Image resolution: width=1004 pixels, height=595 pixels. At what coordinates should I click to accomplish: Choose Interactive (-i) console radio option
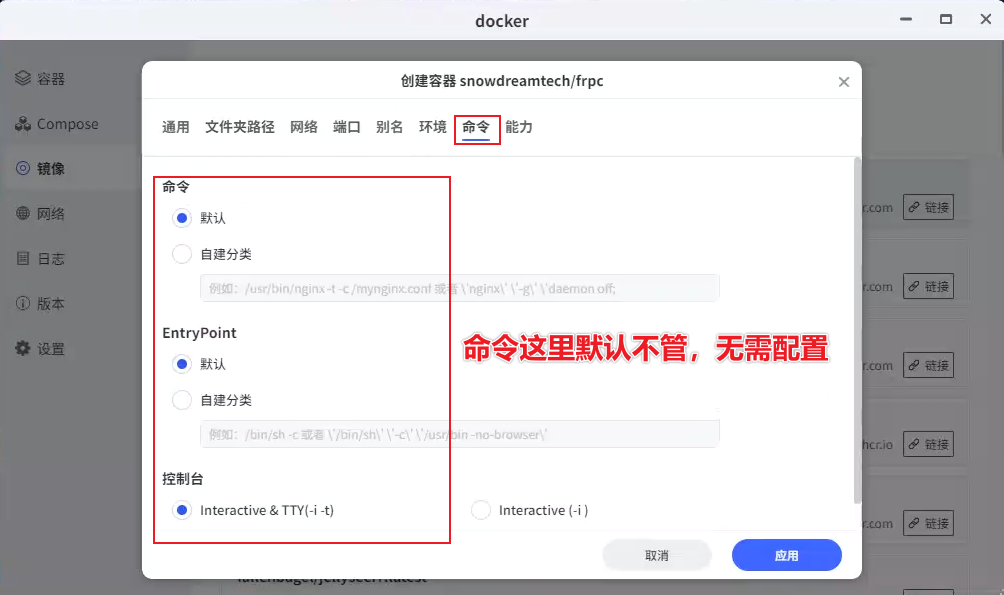pos(481,510)
